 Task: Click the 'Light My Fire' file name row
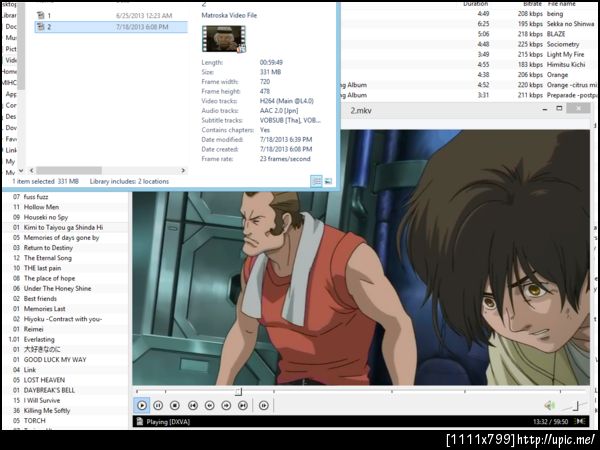[566, 54]
